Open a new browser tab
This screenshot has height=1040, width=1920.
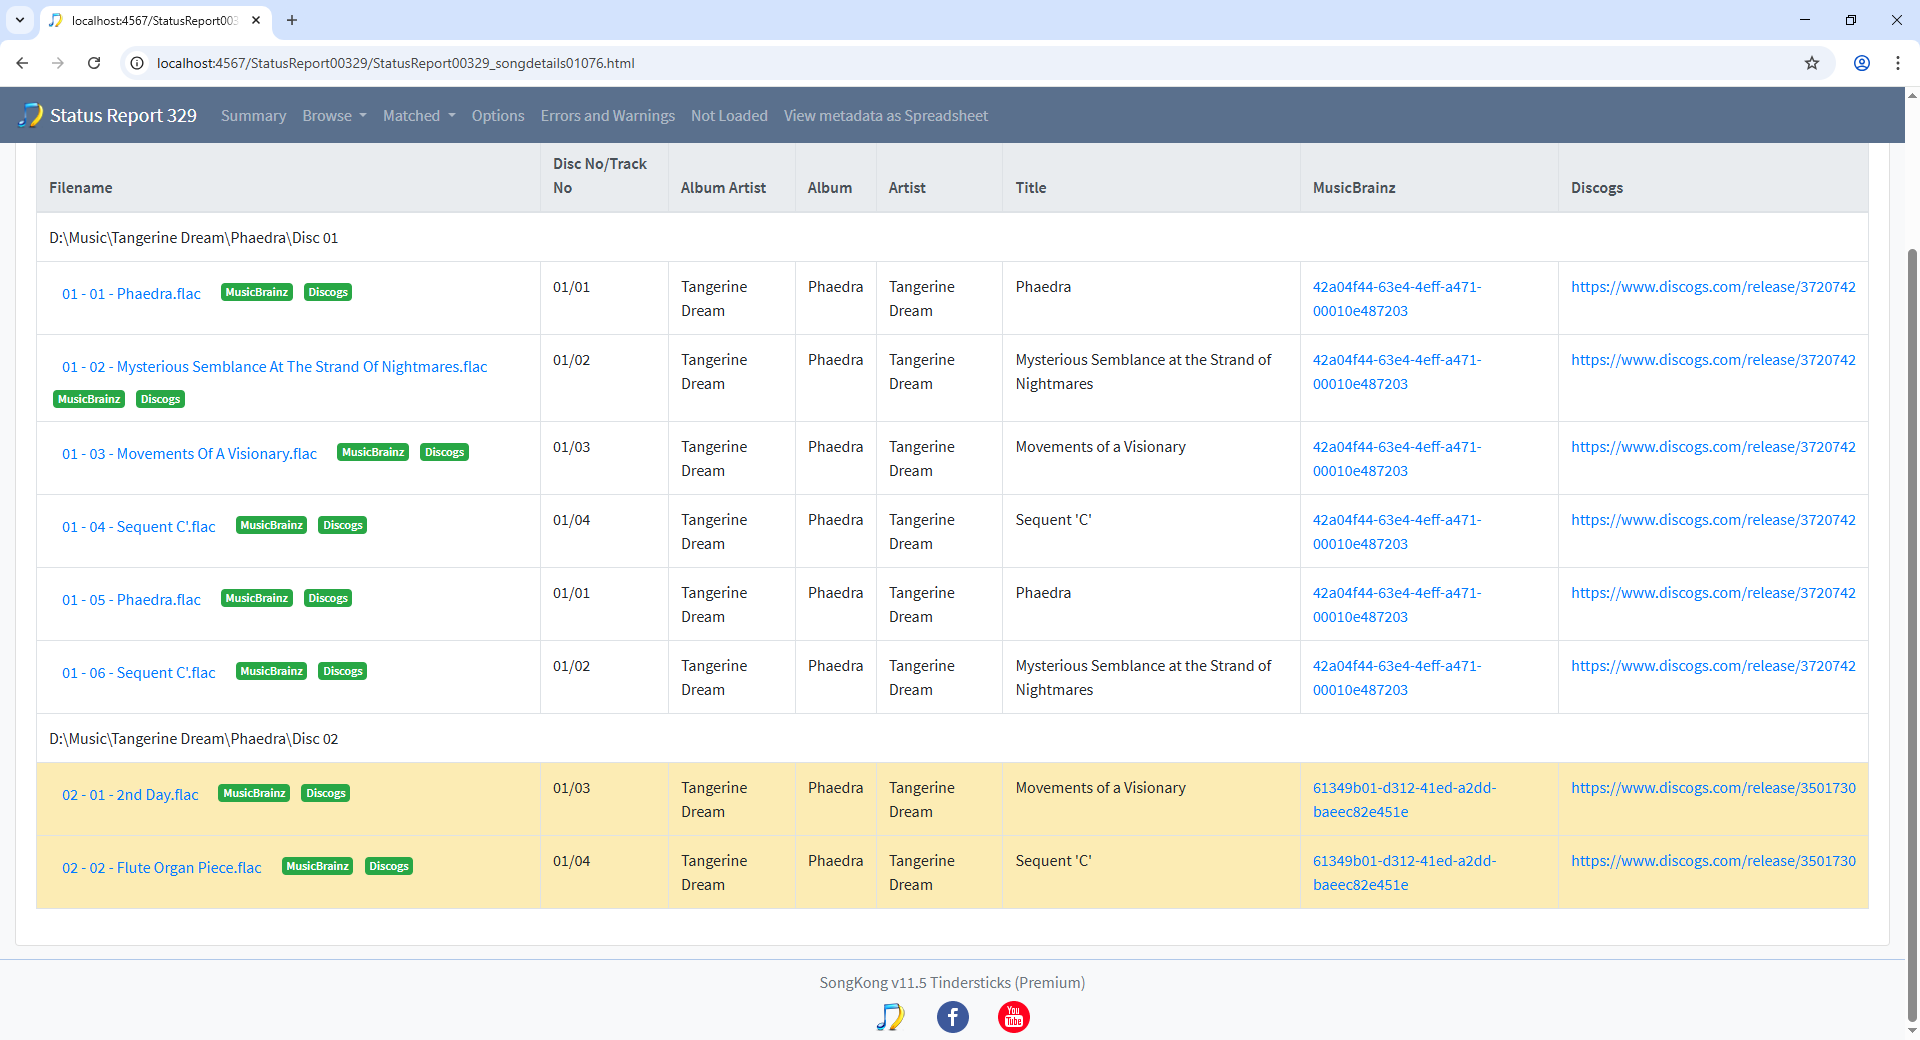click(x=292, y=20)
